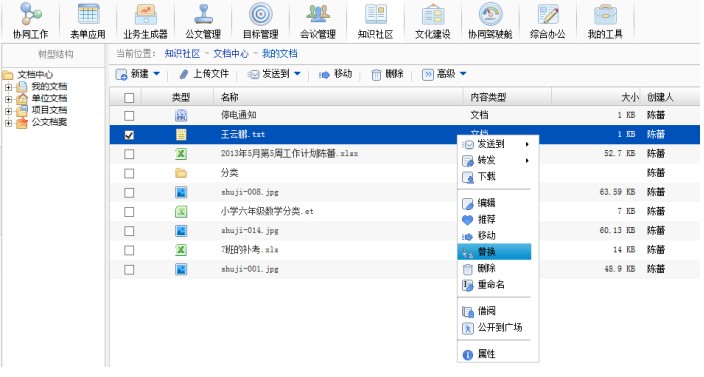Open the 协同工作 module icon
This screenshot has height=377, width=704.
(31, 14)
